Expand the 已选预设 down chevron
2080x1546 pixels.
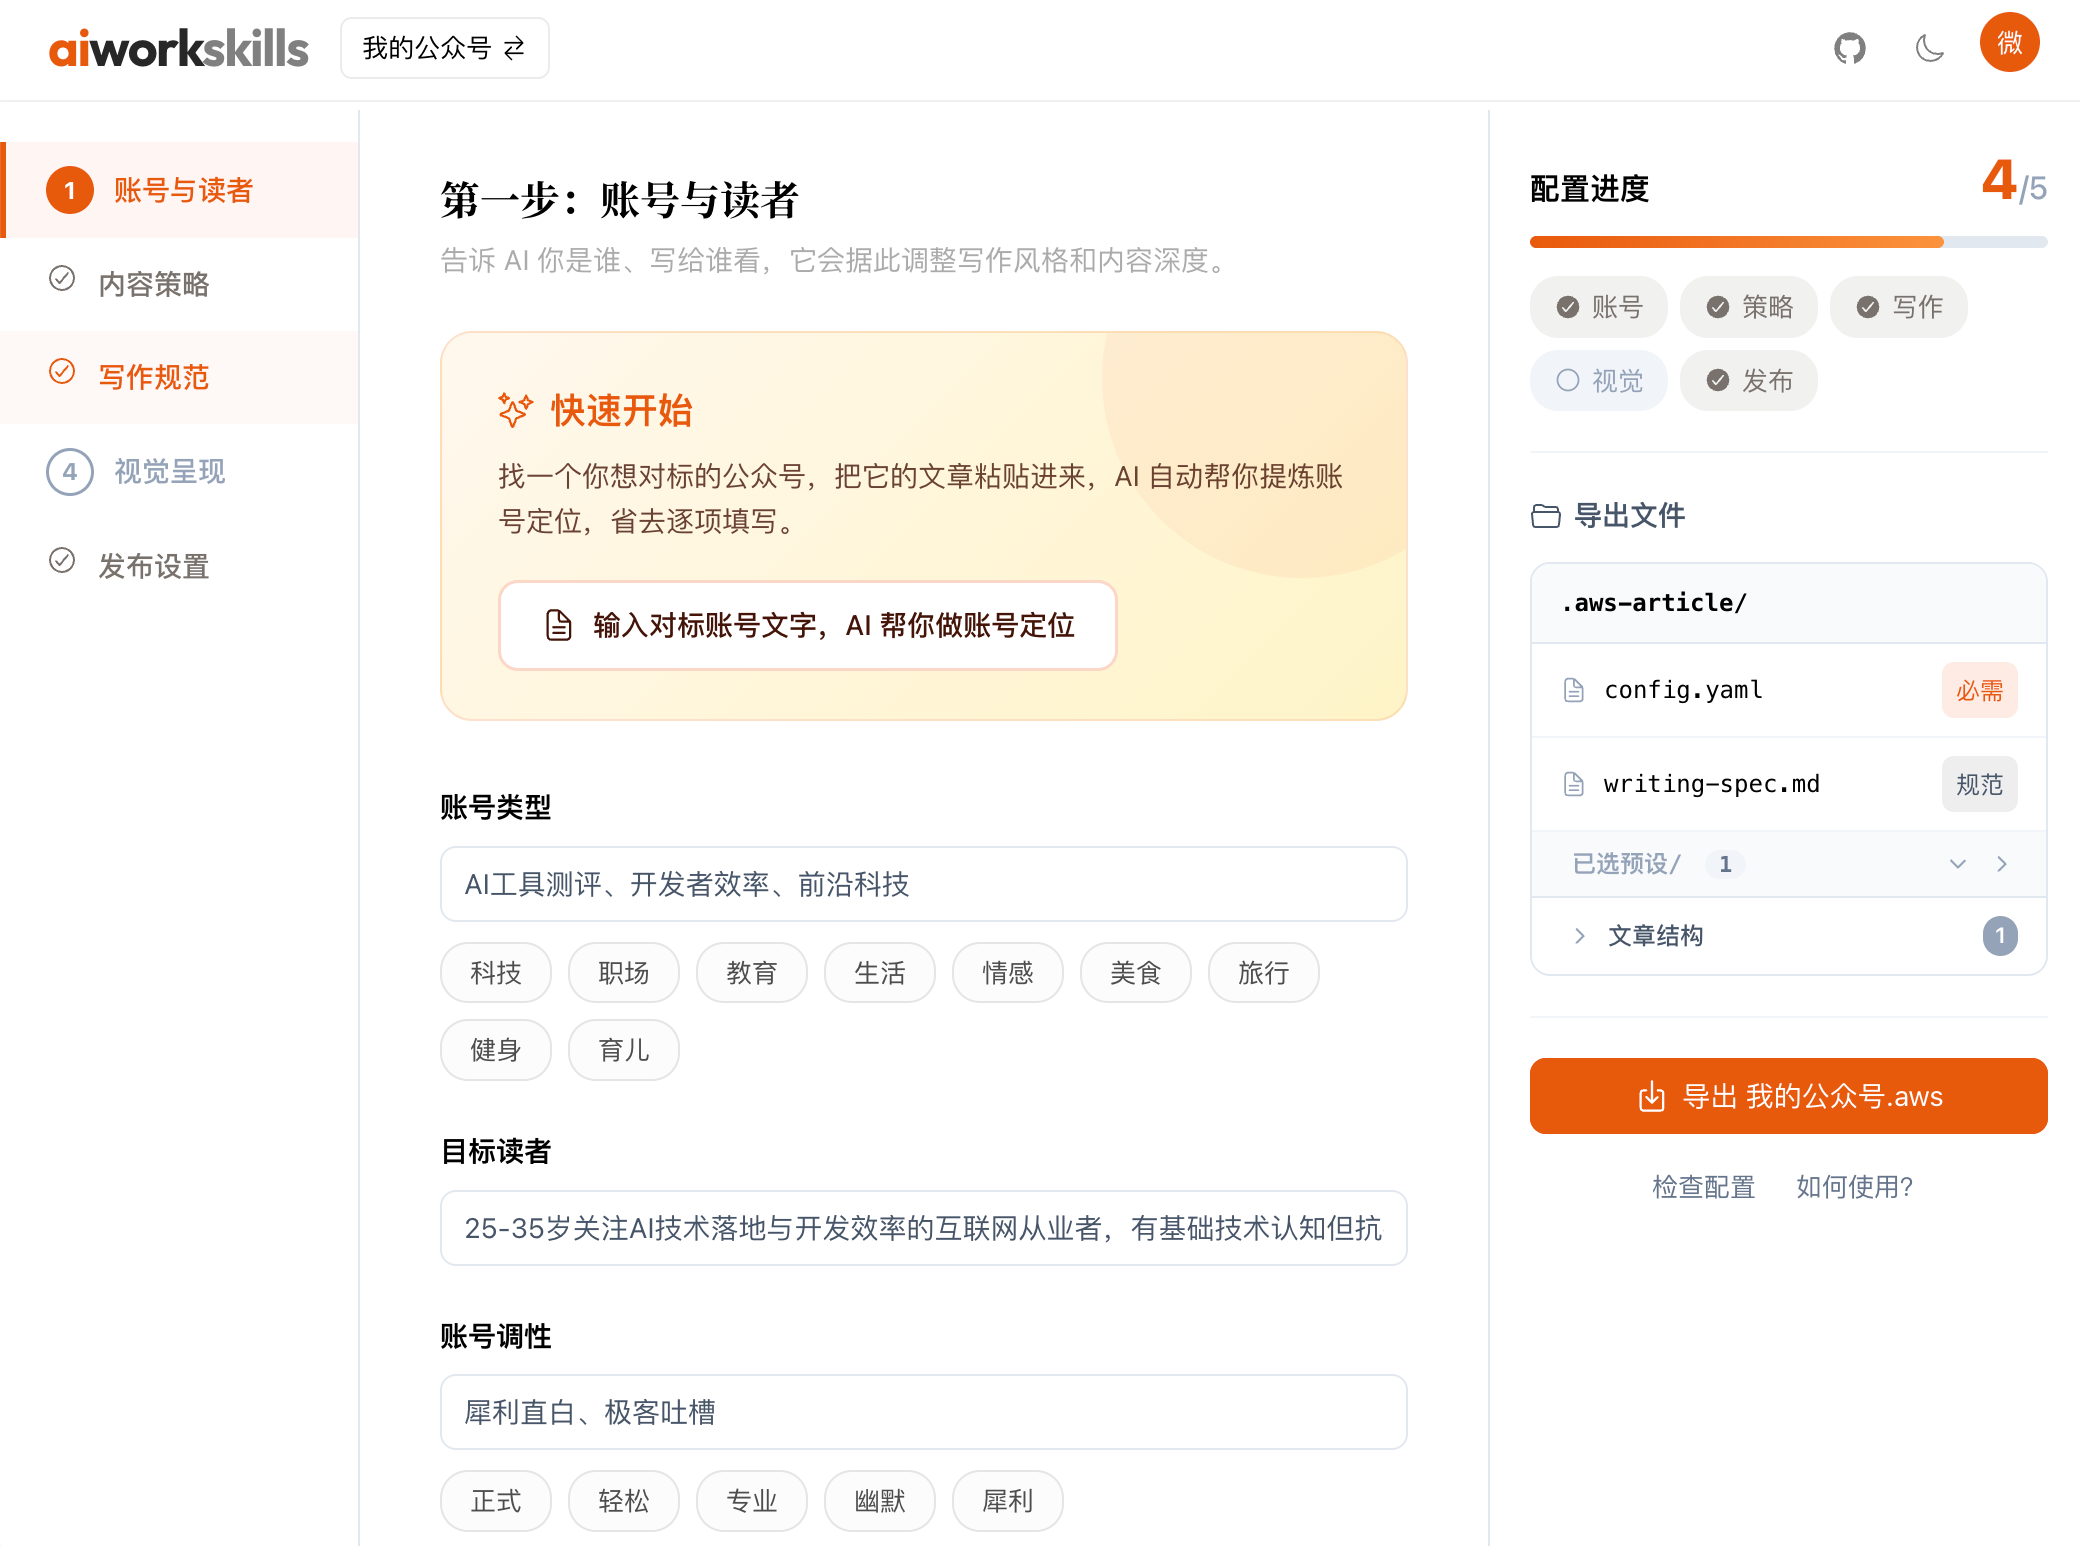click(x=1958, y=864)
